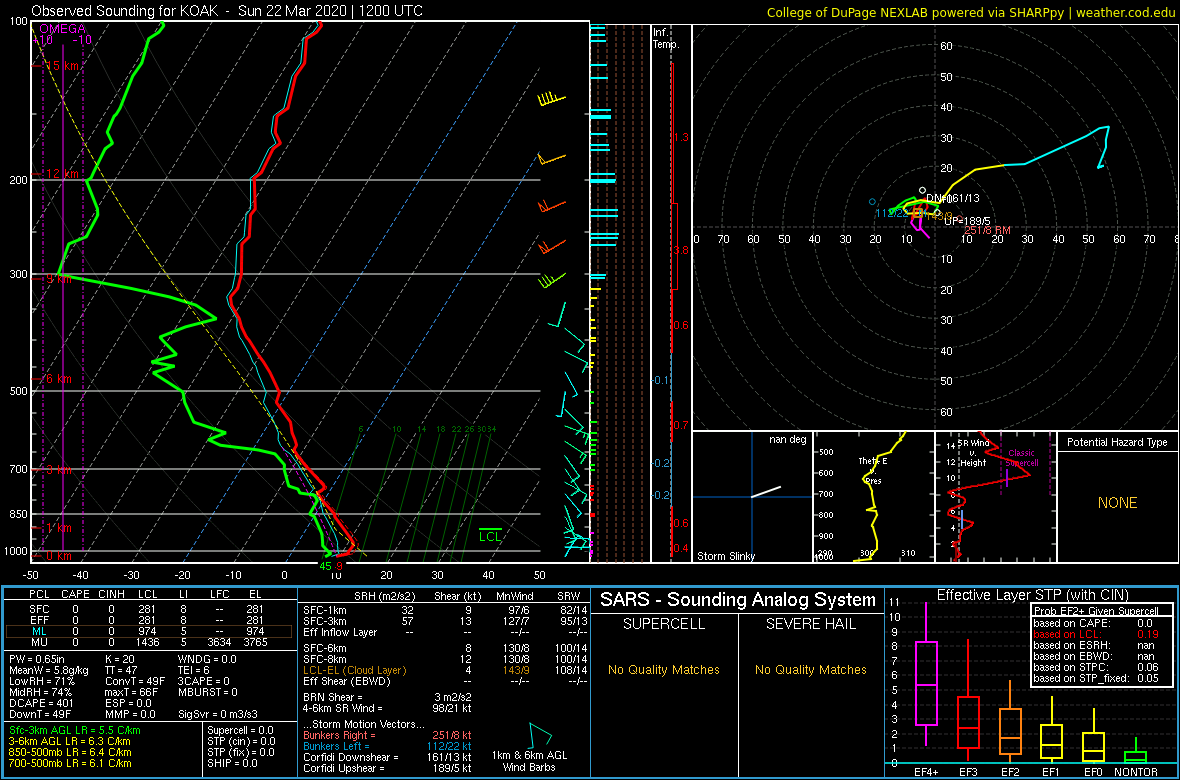Click the OMEGA label
1180x780 pixels.
[x=62, y=28]
